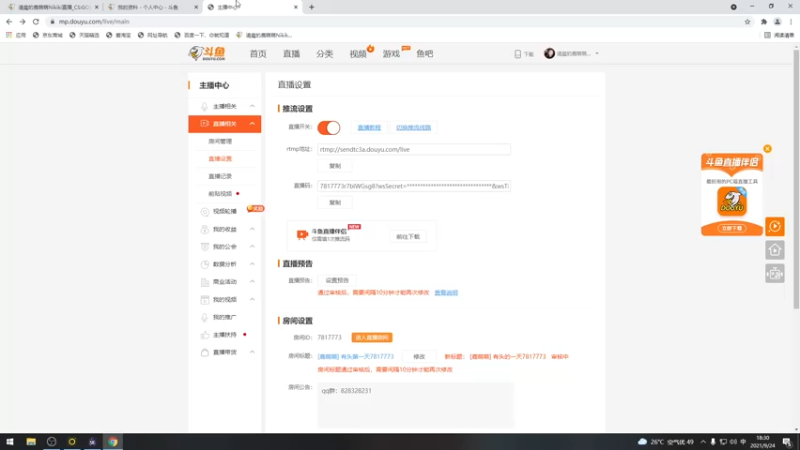
Task: Click 立即下载 in the floating ad
Action: pos(732,229)
